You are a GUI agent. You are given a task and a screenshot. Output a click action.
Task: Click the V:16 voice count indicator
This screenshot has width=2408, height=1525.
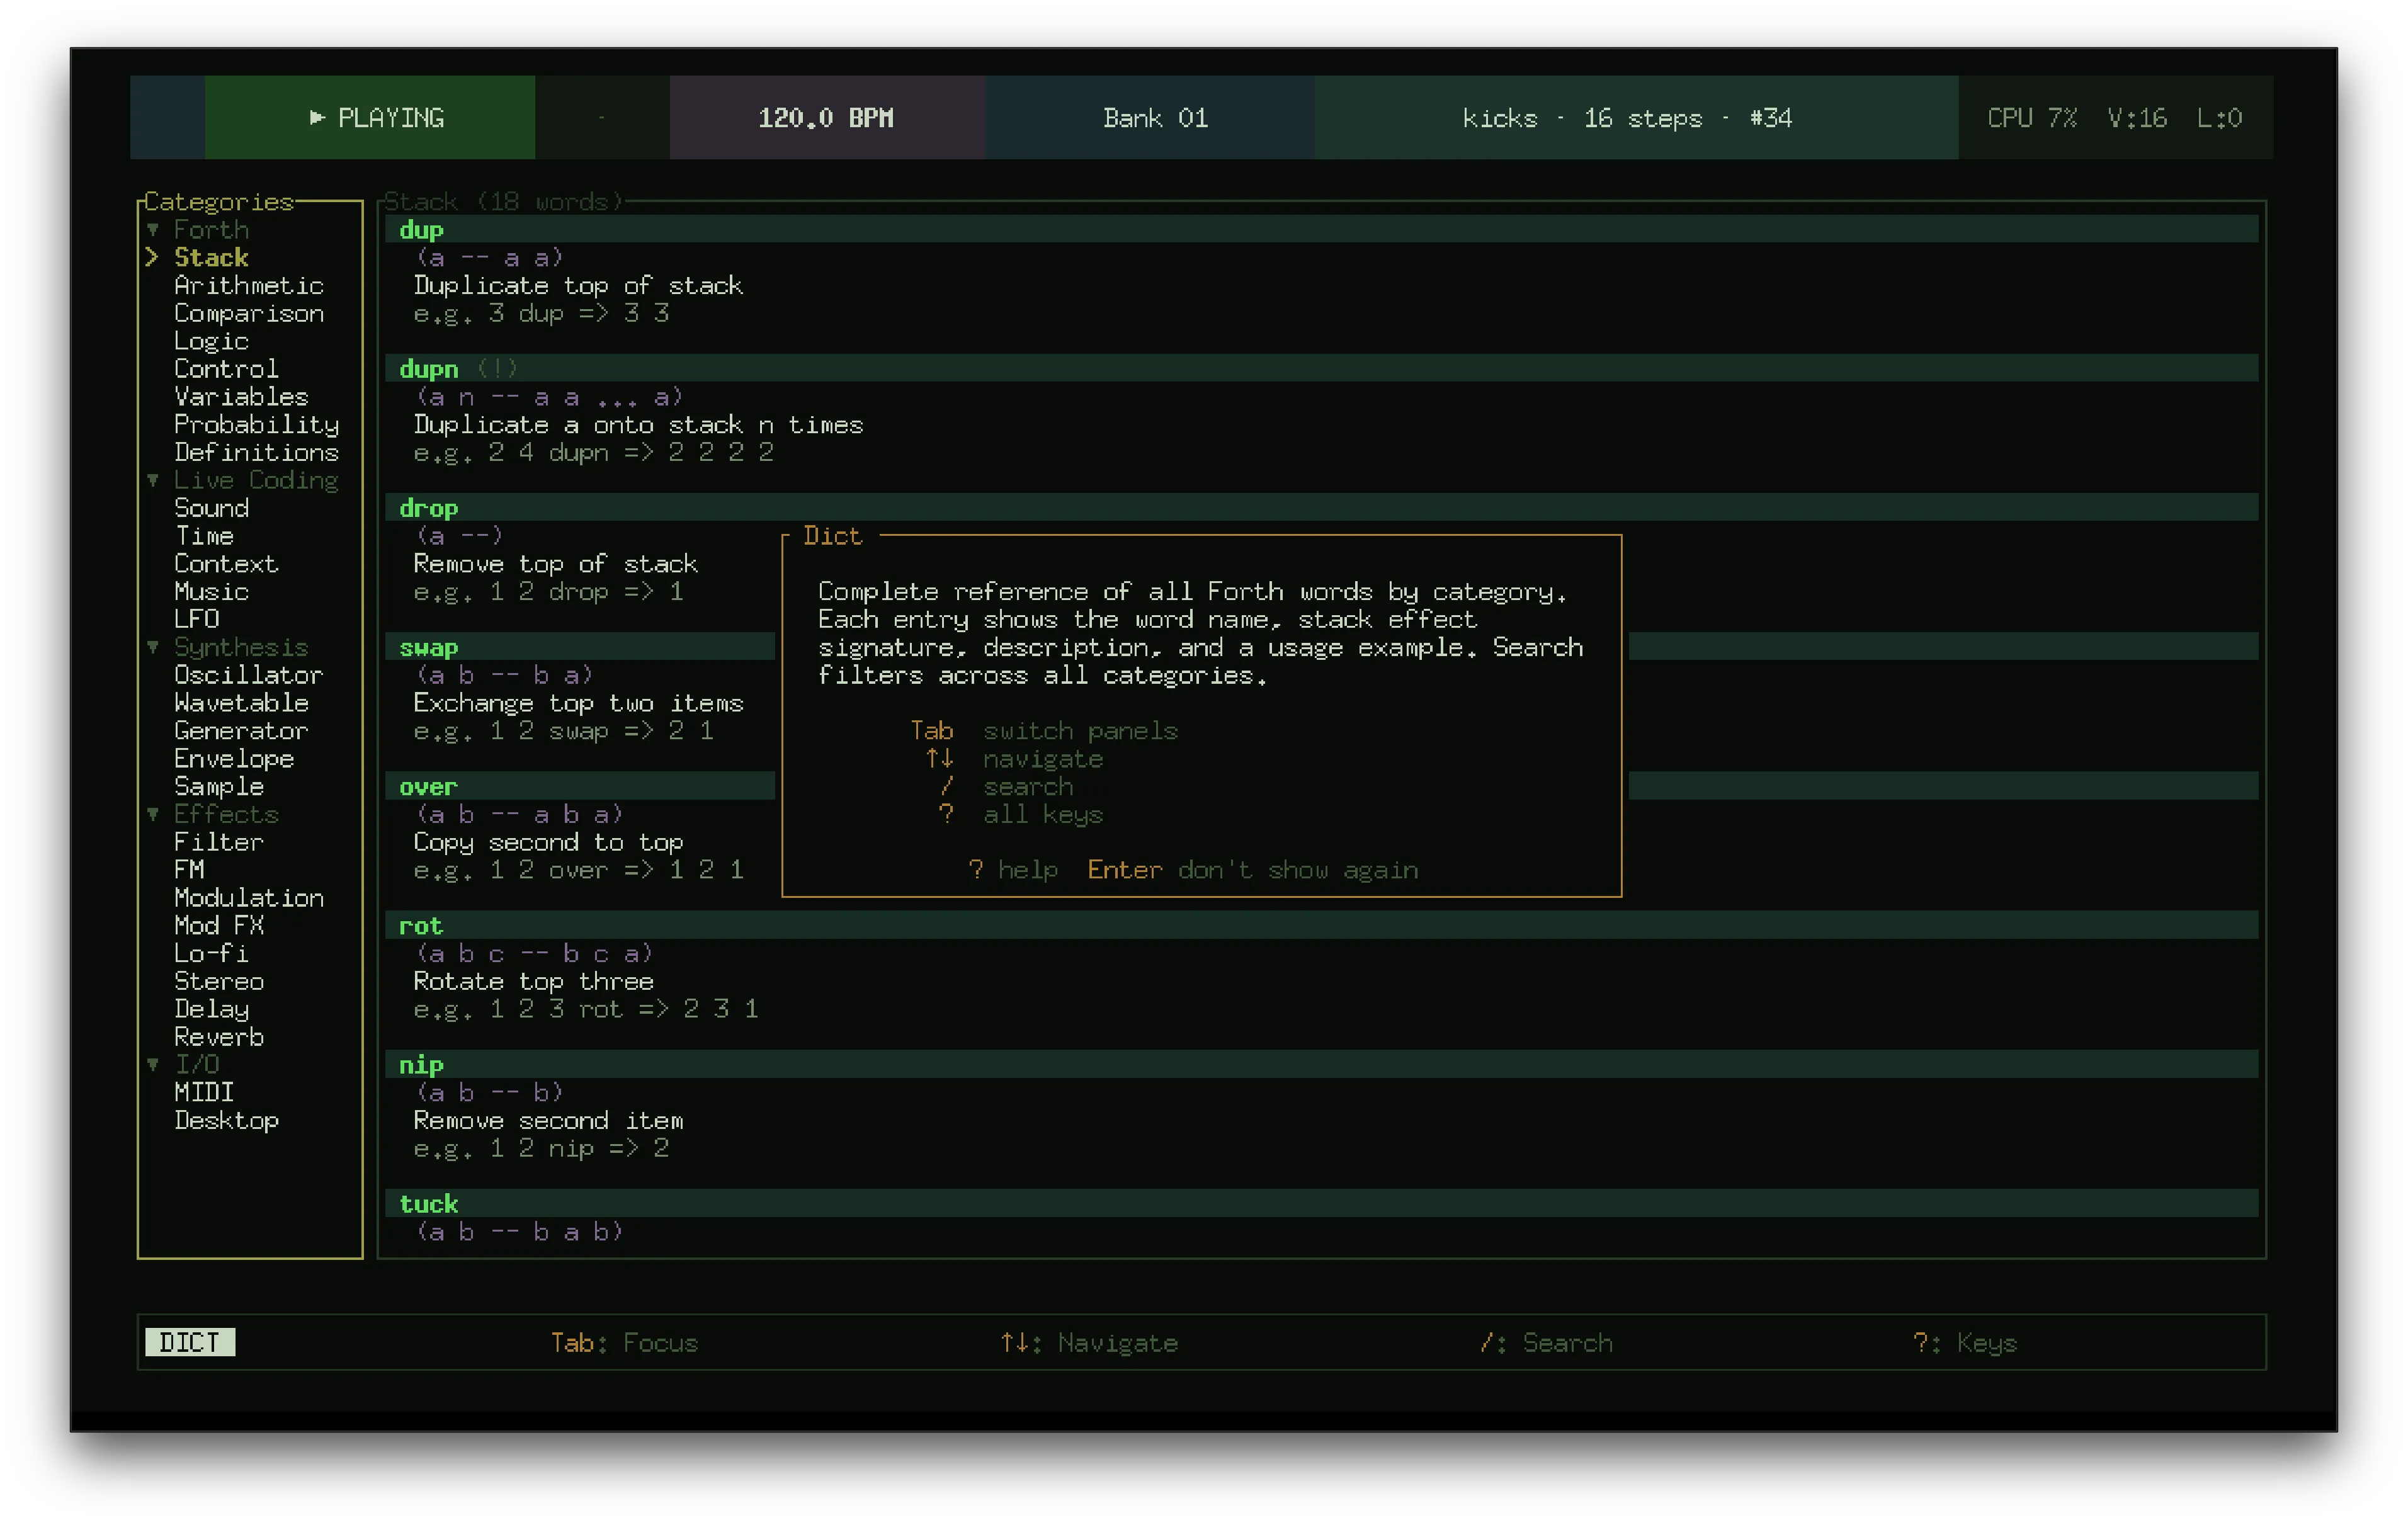(2139, 117)
